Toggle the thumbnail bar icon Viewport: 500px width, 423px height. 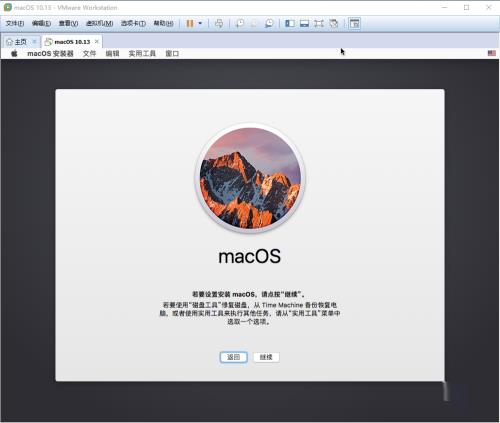304,23
